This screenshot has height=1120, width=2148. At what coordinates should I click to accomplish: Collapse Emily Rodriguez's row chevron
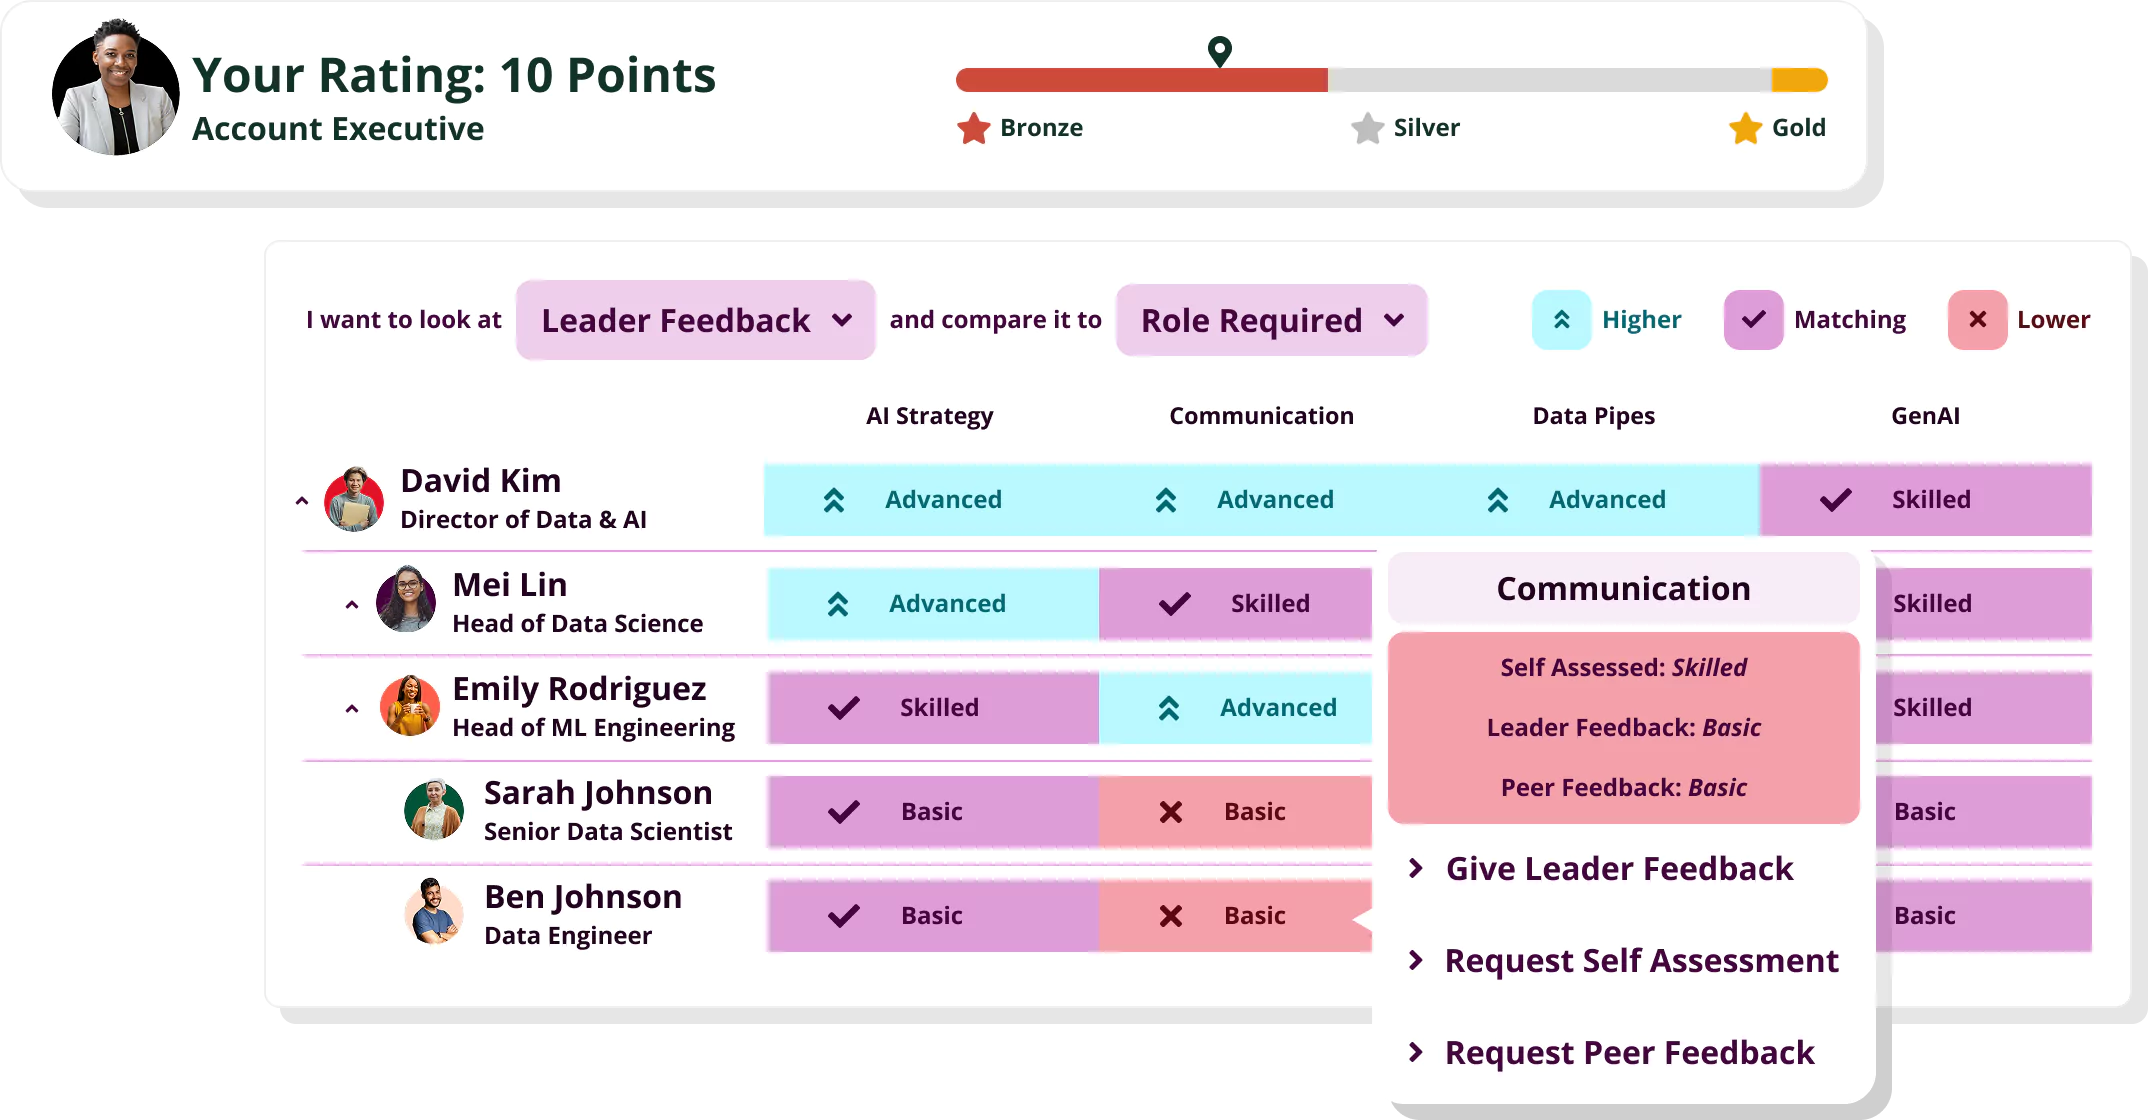pyautogui.click(x=352, y=709)
